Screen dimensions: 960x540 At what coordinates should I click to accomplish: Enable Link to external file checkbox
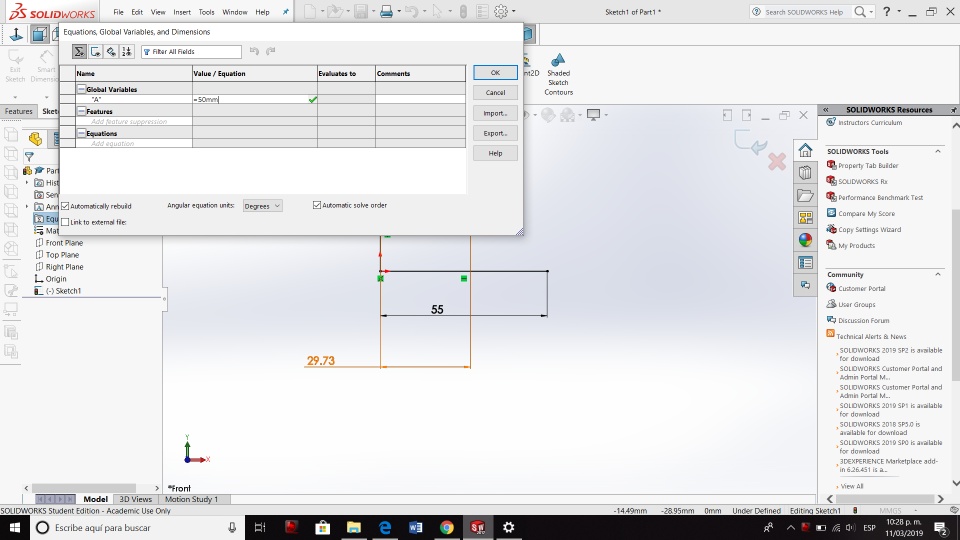click(66, 222)
